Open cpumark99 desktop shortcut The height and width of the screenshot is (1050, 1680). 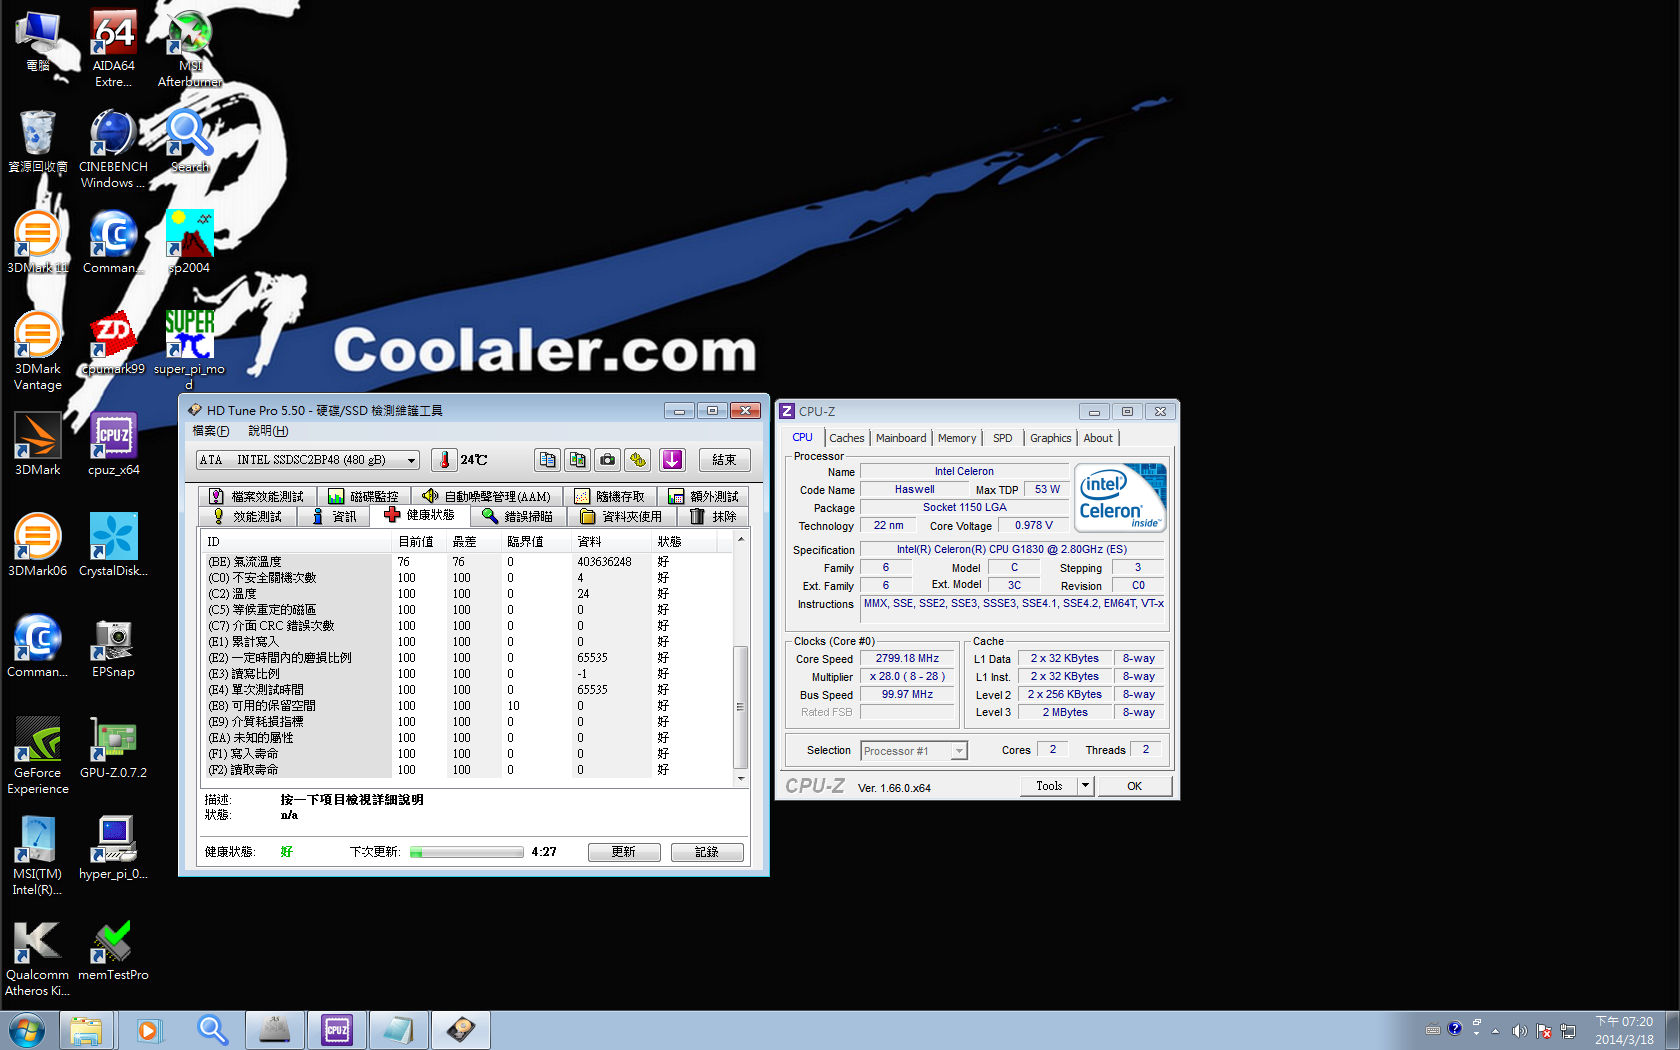(x=113, y=343)
